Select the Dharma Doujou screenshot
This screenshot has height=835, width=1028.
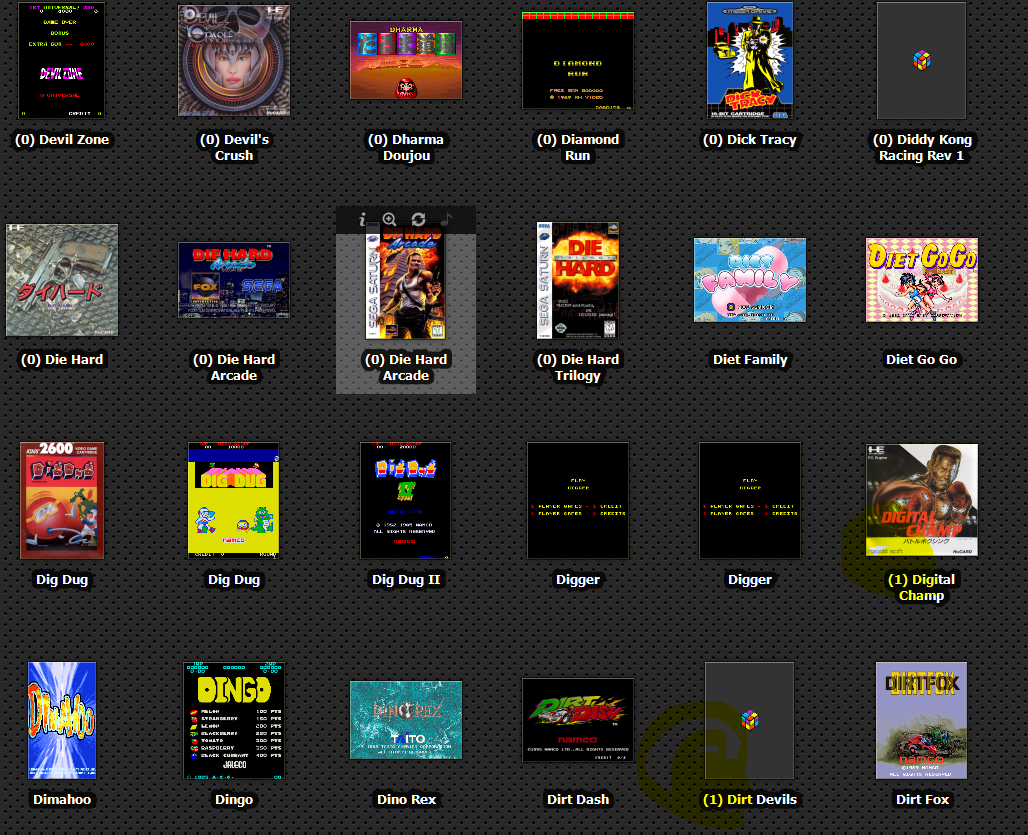[x=406, y=60]
